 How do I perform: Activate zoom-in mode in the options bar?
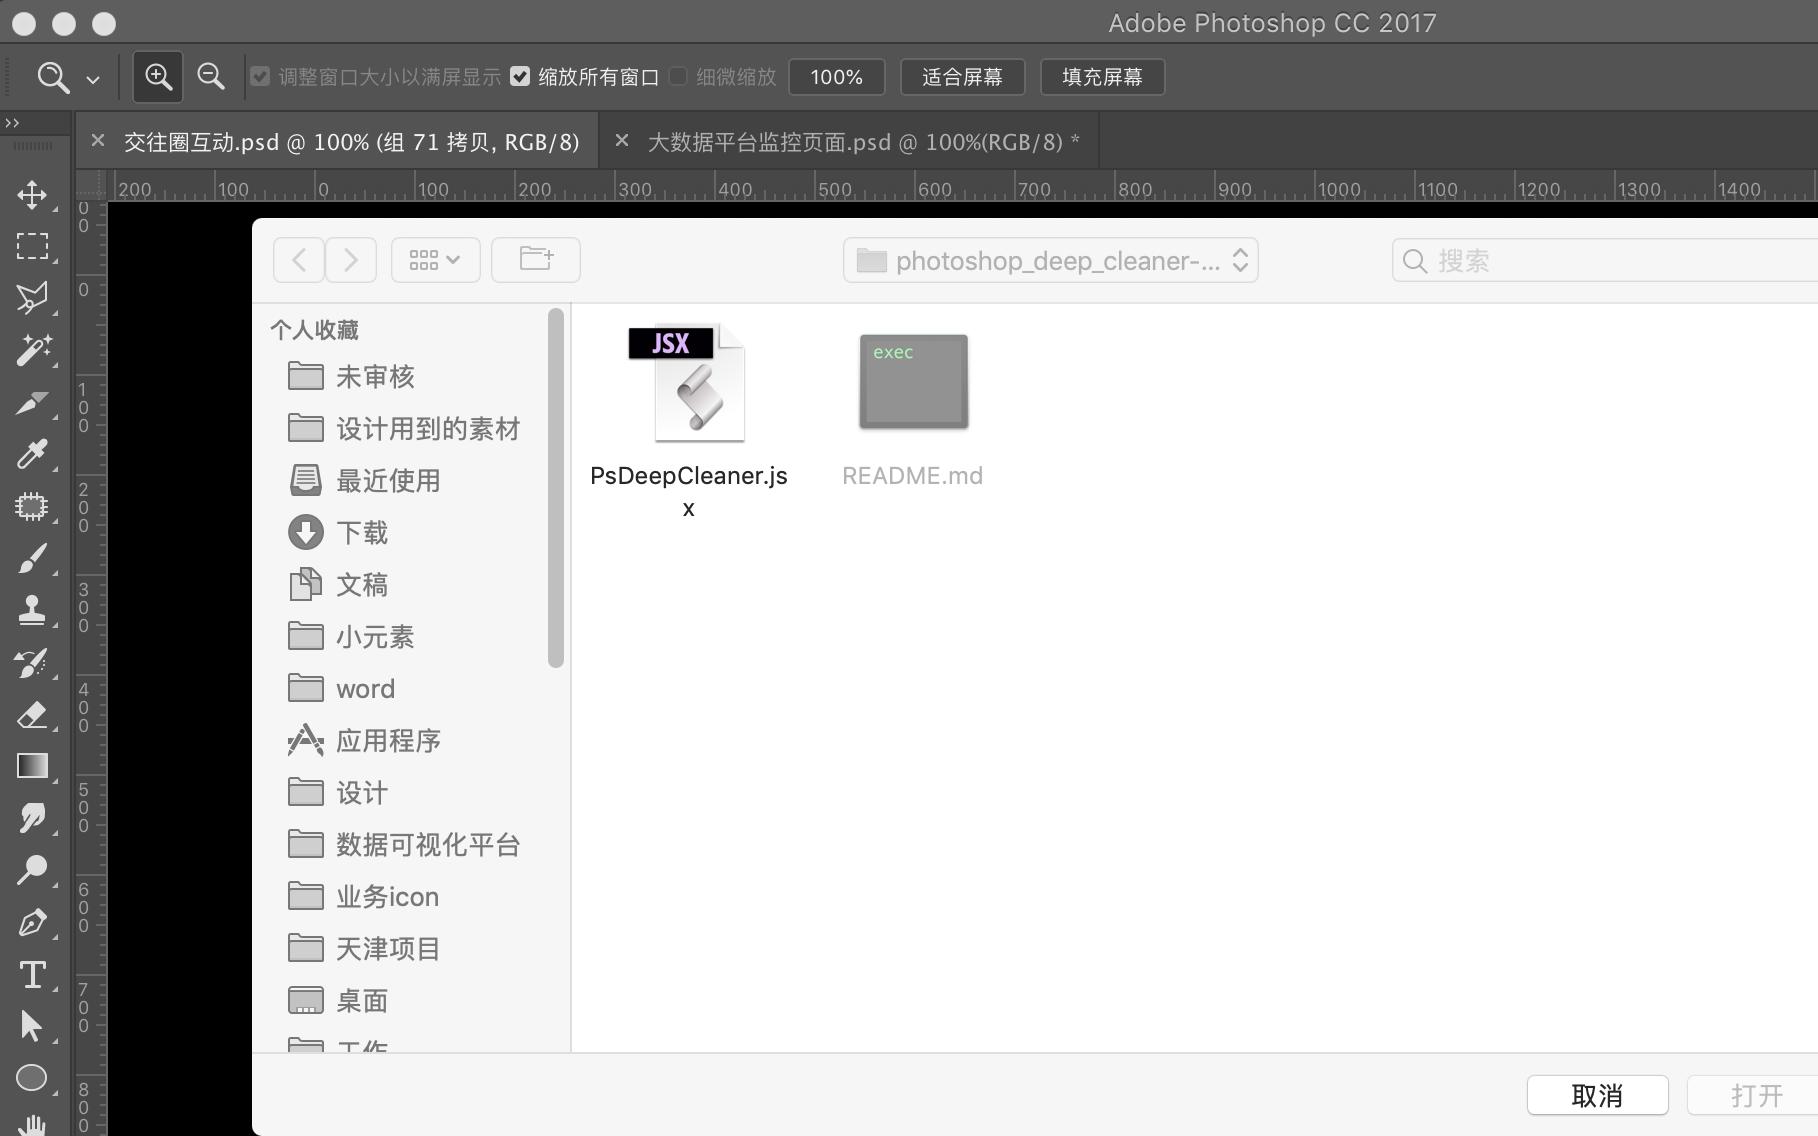(157, 76)
